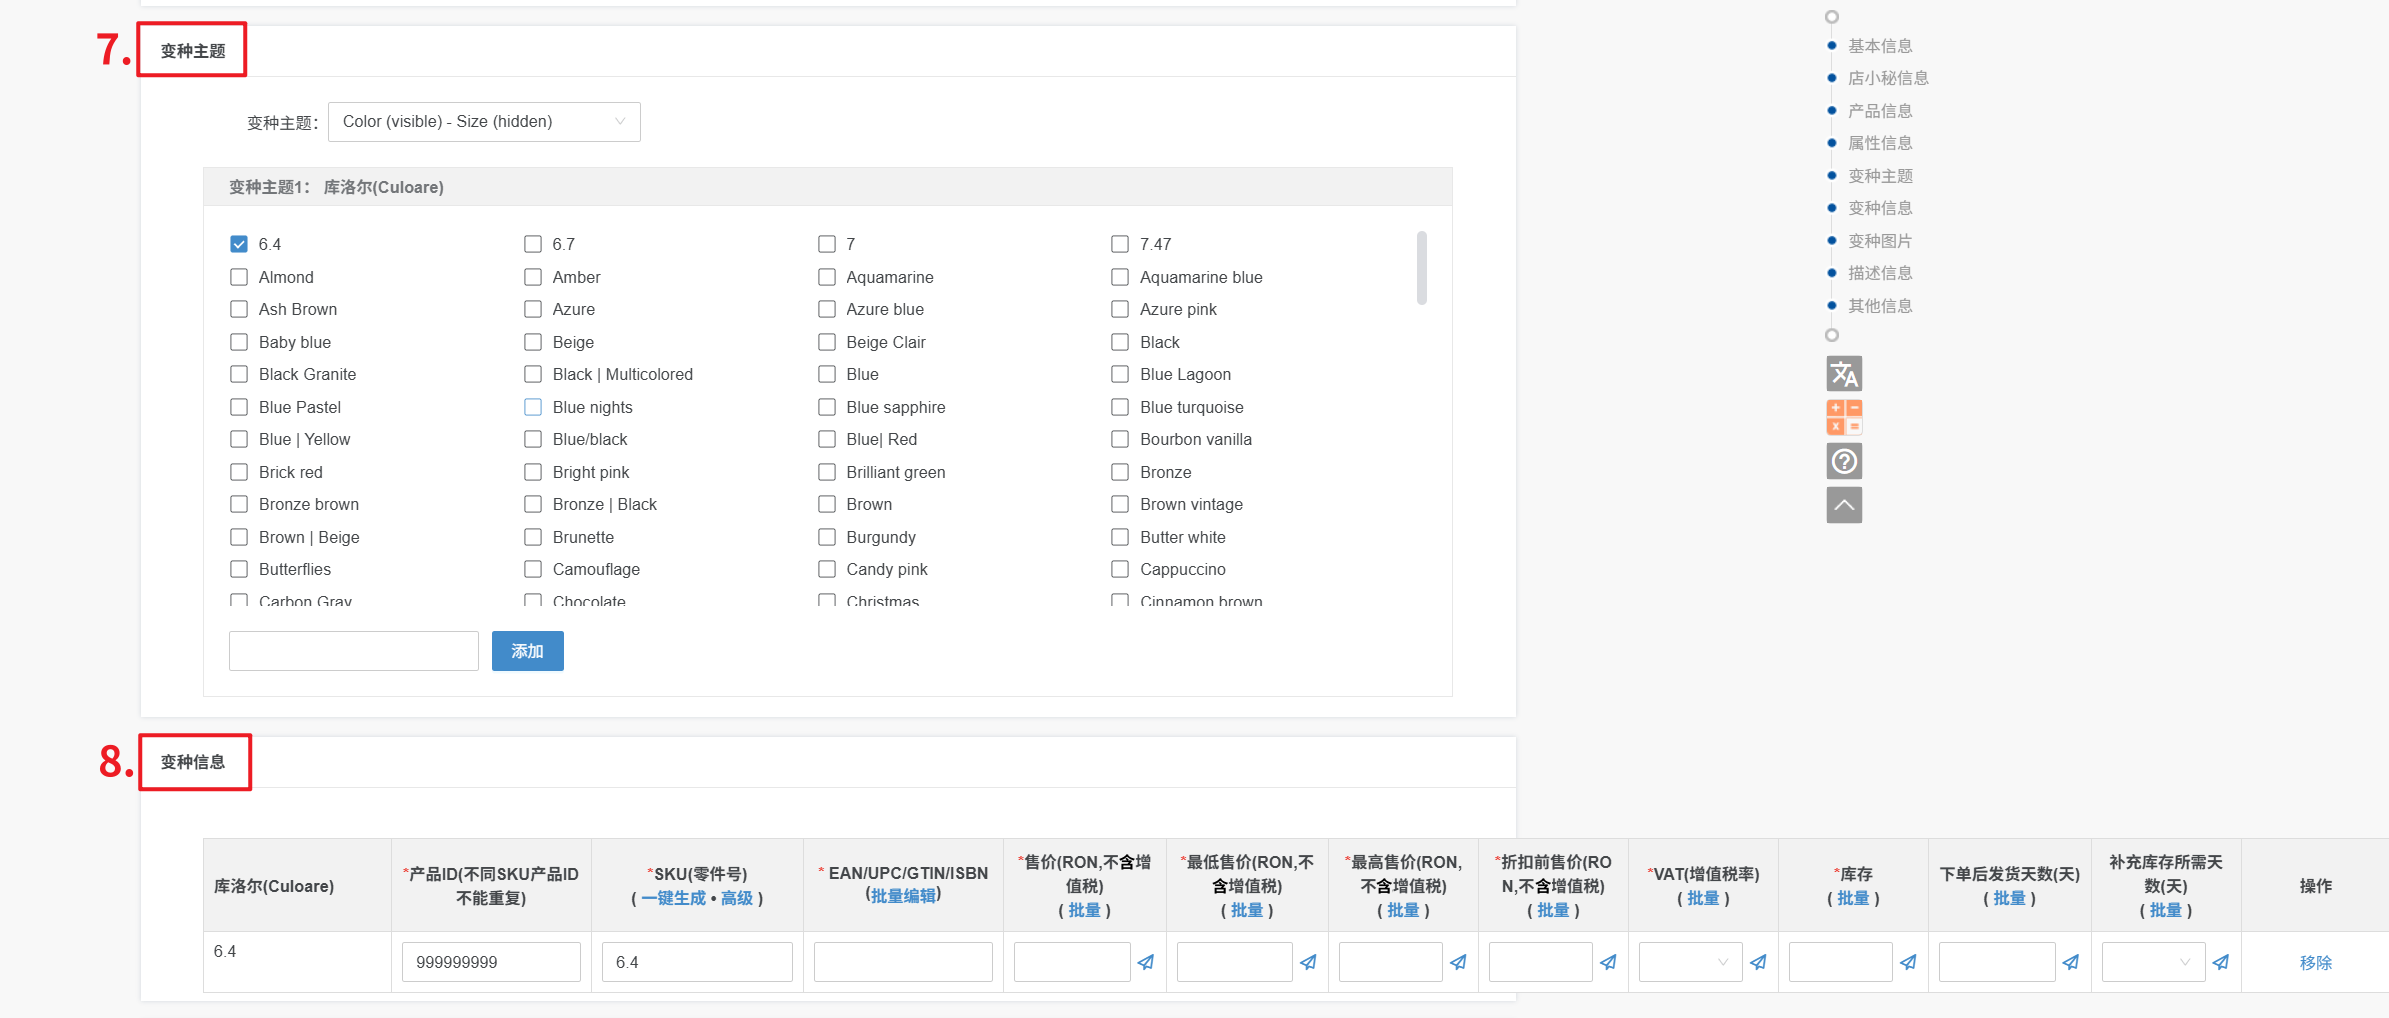Expand the VAT rate dropdown in row
The image size is (2389, 1018).
pyautogui.click(x=1690, y=962)
